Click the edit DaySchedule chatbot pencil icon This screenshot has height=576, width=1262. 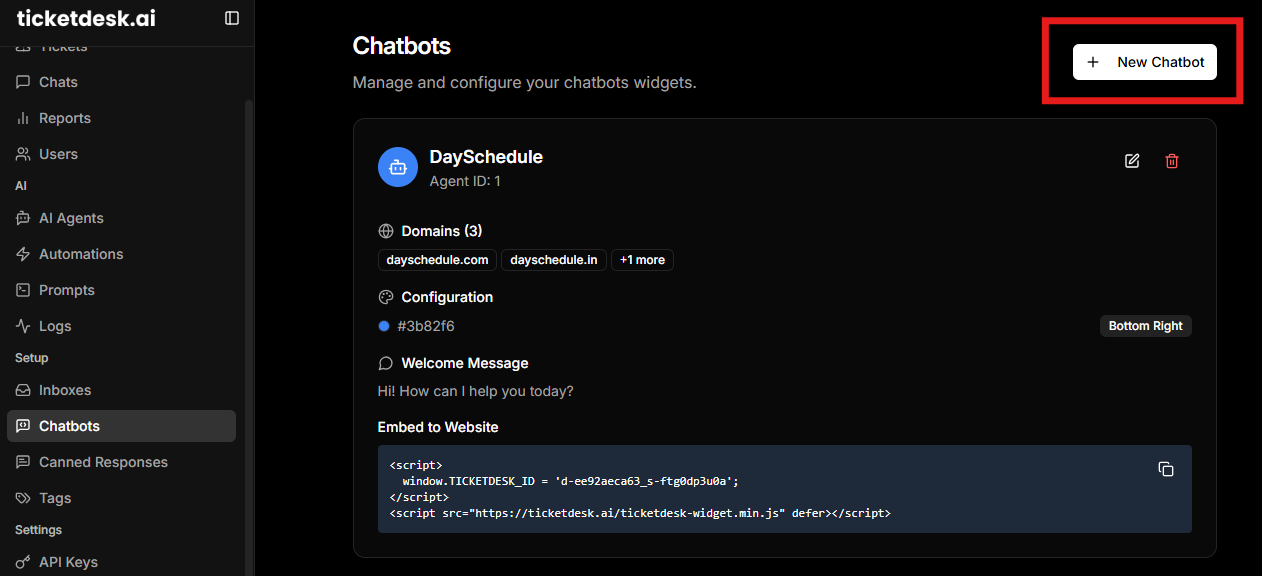1132,161
